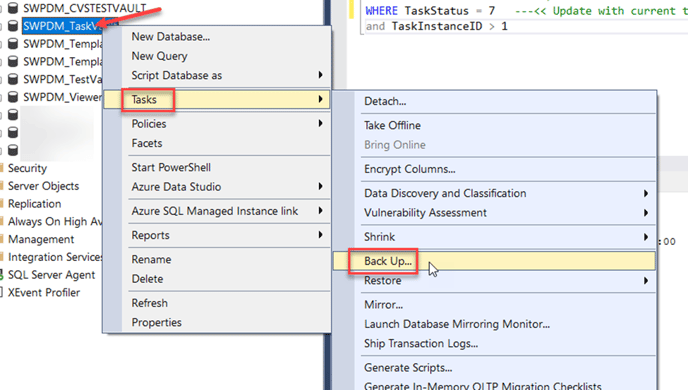Click the SWPDM_CVSTESTVAULT database icon
688x390 pixels.
pyautogui.click(x=13, y=8)
